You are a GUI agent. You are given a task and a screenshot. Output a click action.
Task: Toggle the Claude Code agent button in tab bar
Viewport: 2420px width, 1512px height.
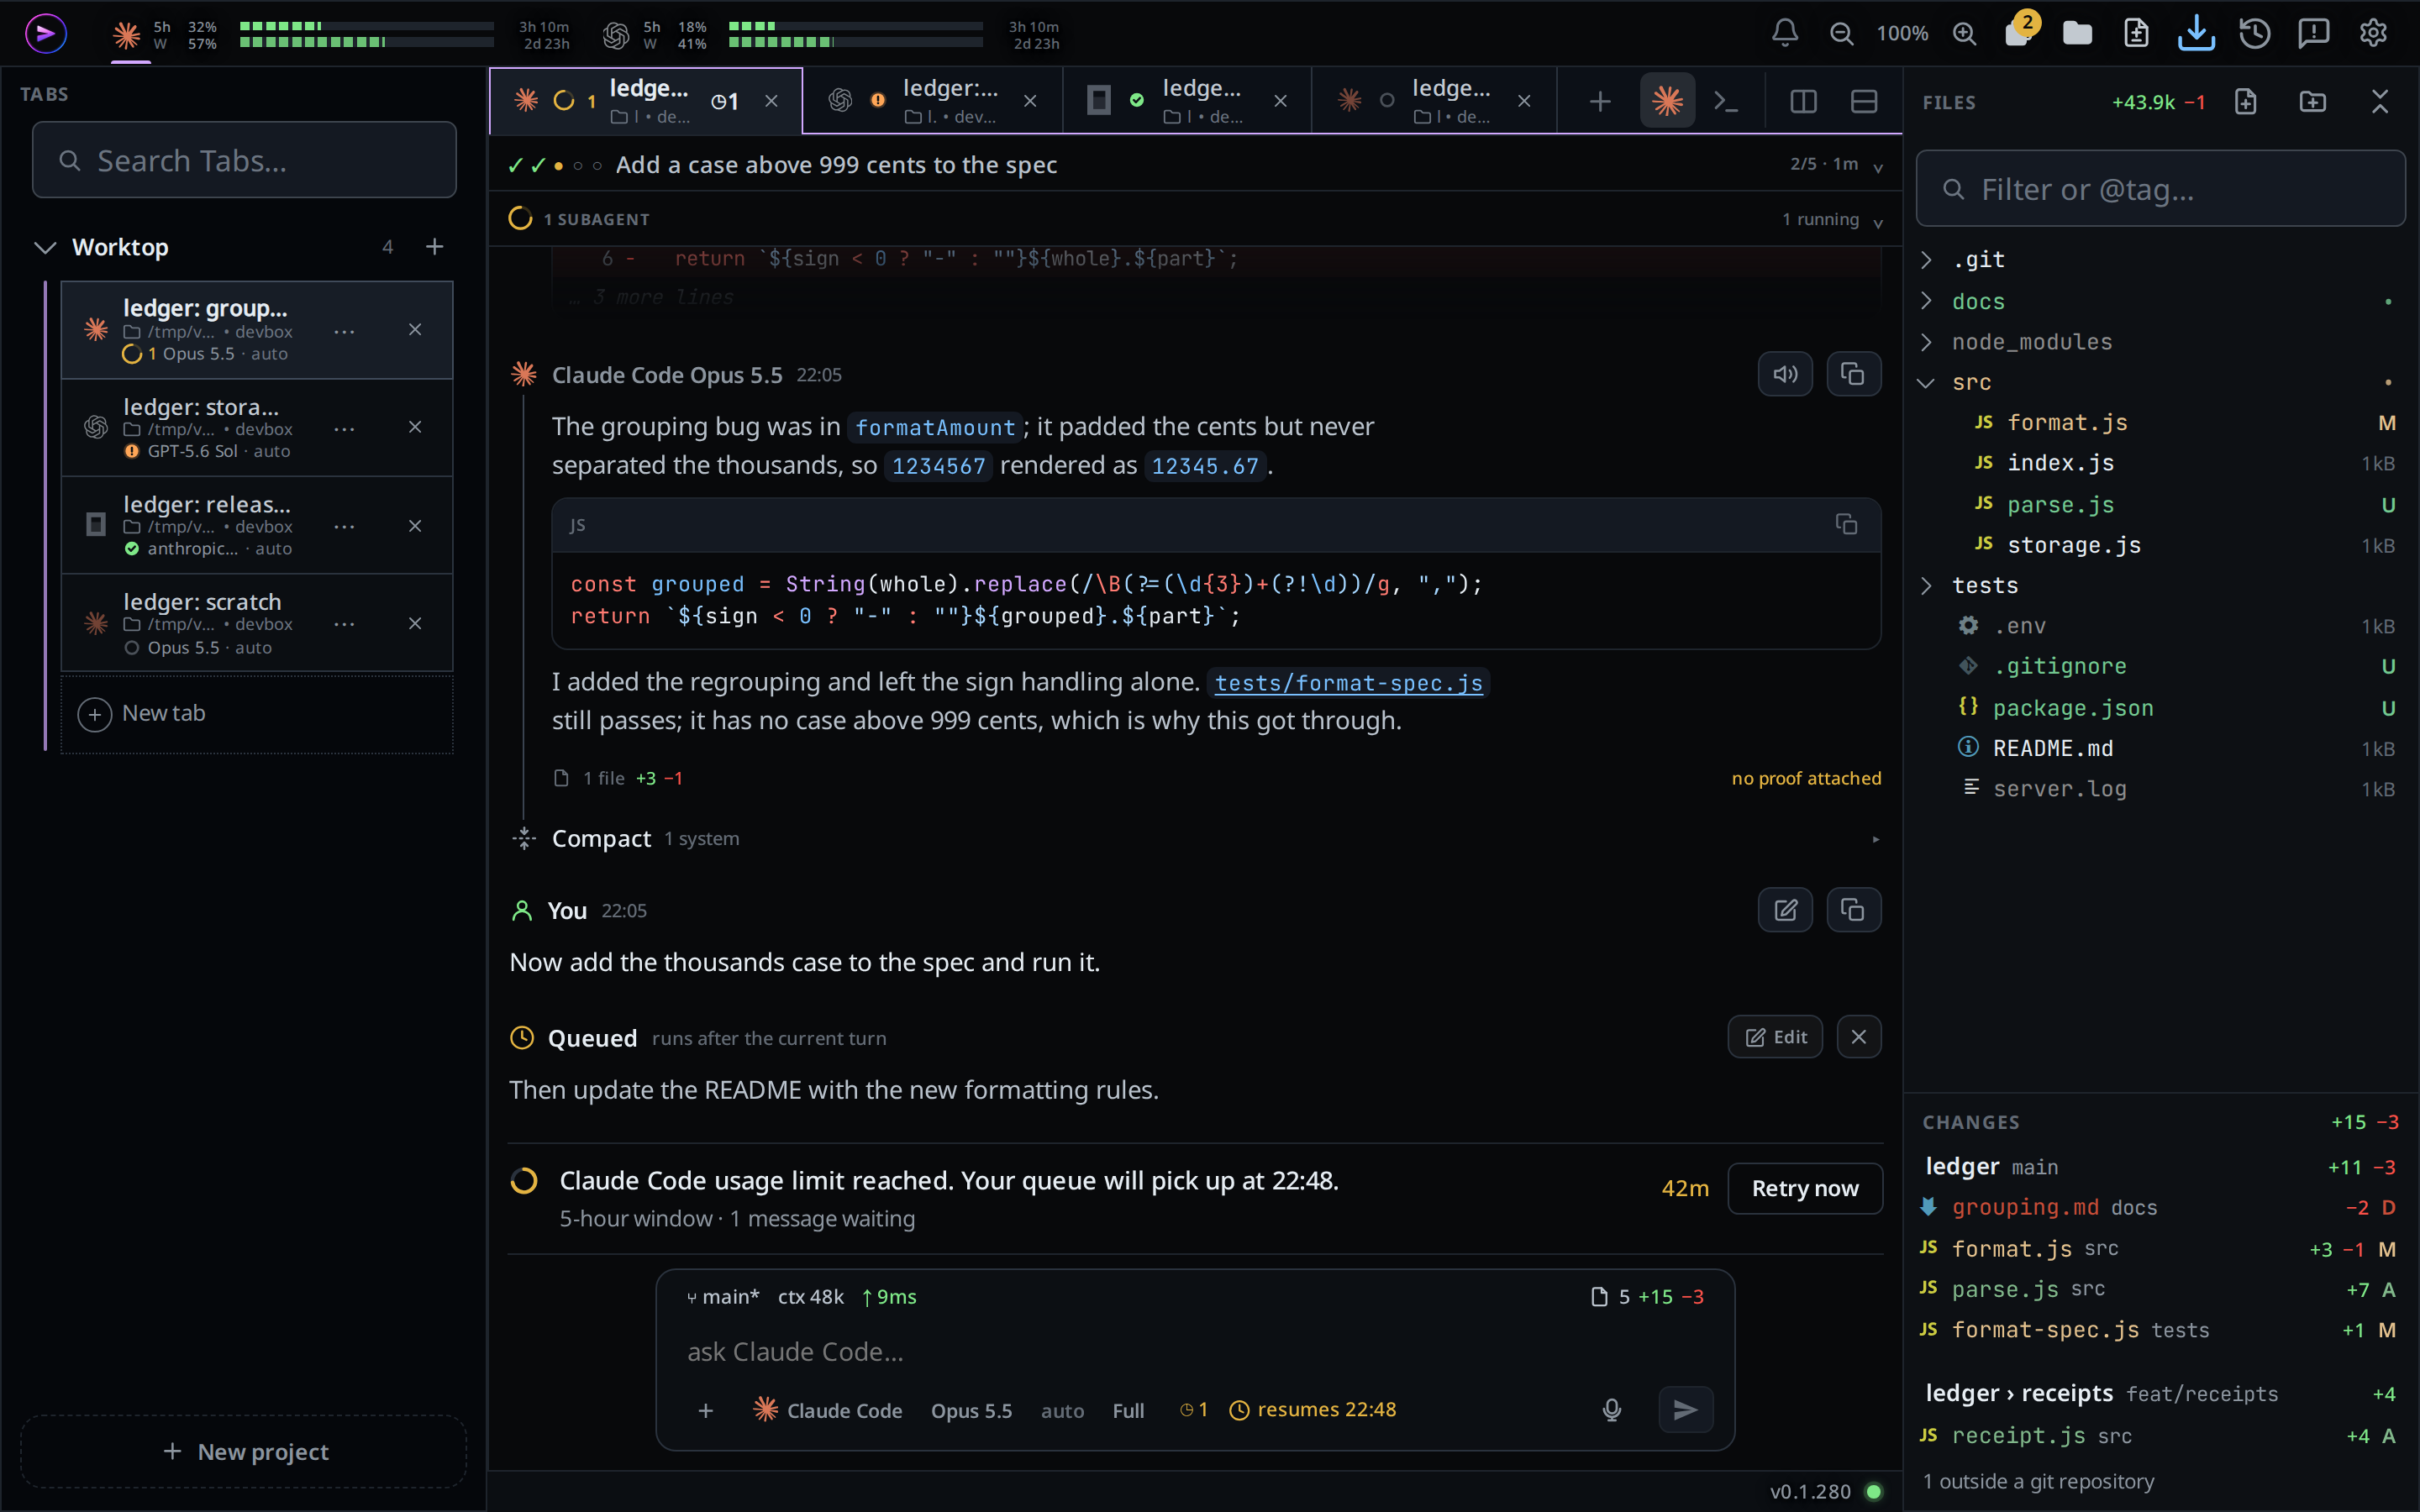point(1667,101)
